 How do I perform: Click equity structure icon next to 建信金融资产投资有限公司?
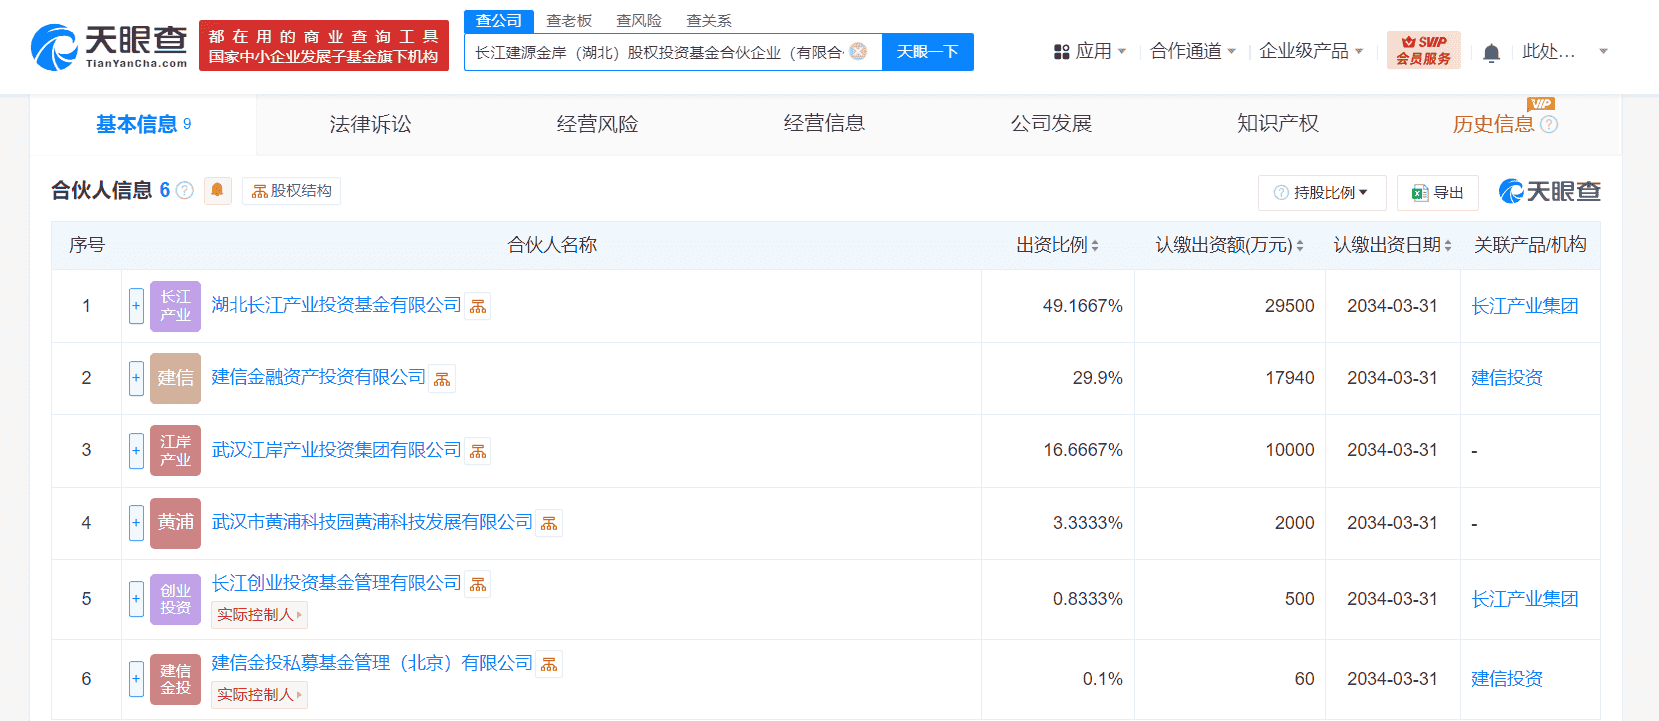point(442,379)
